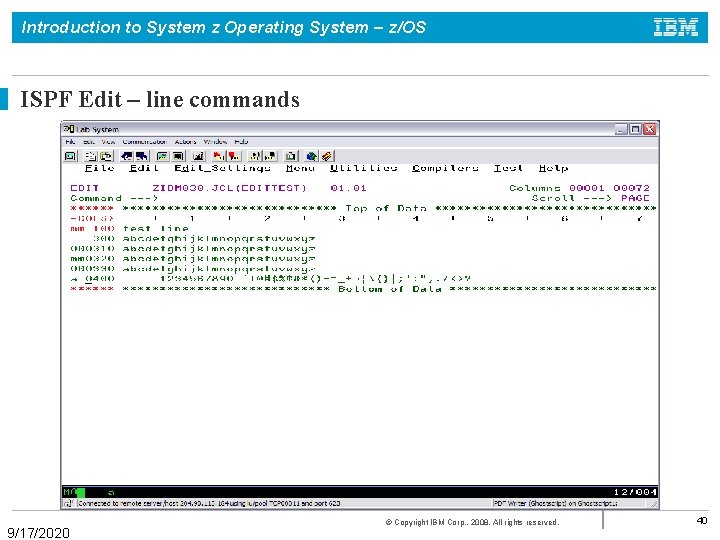The width and height of the screenshot is (720, 540).
Task: Click the 000330 line number field
Action: pos(92,269)
